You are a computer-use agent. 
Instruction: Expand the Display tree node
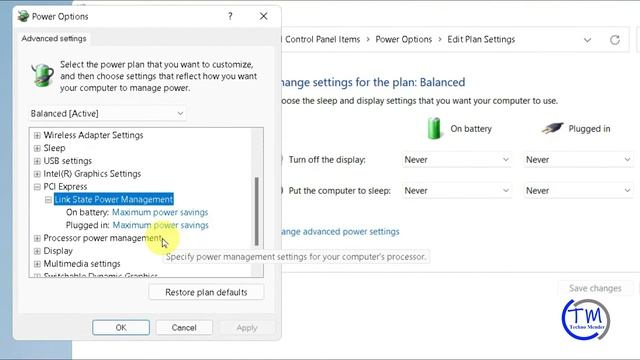pyautogui.click(x=37, y=251)
